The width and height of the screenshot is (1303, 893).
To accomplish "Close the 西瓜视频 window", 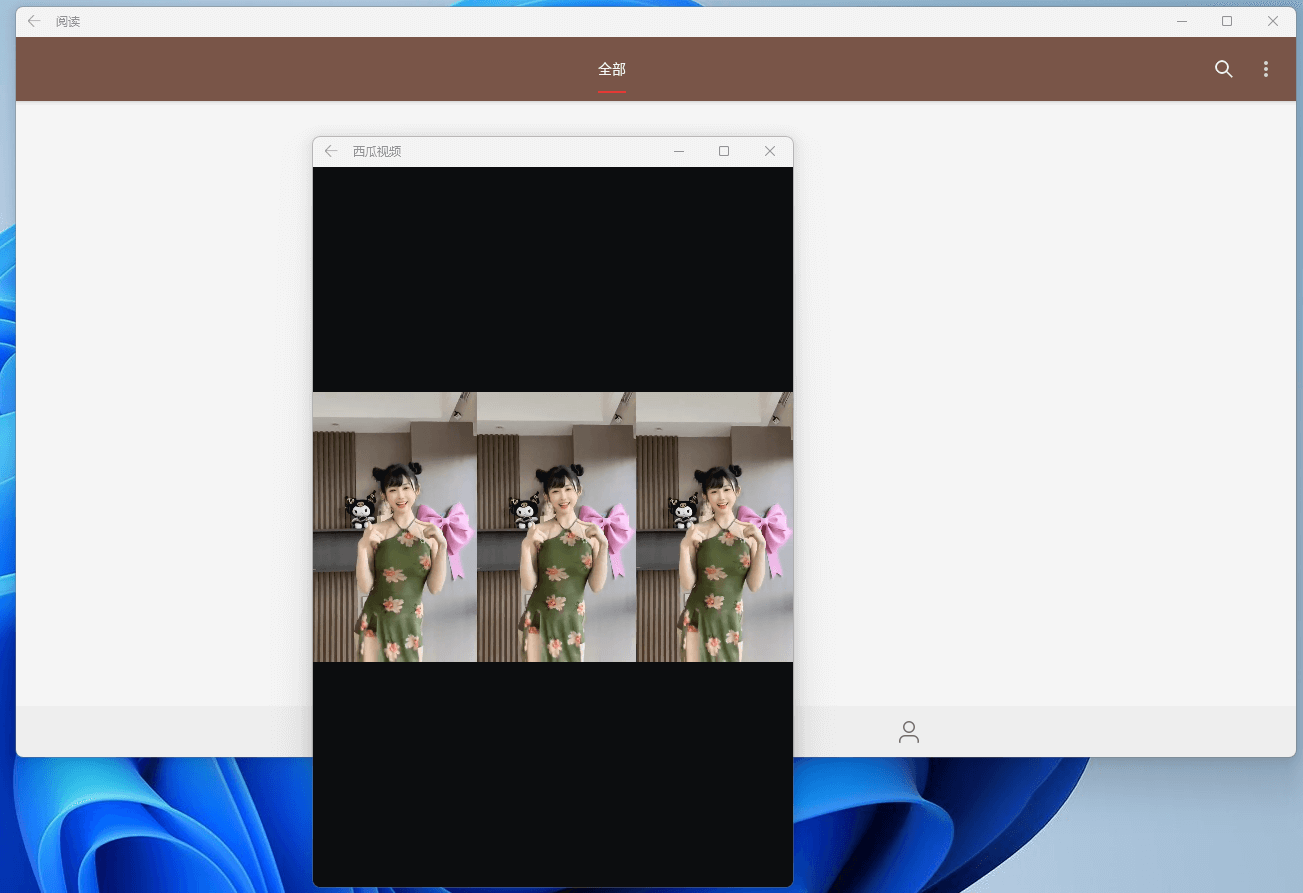I will click(x=769, y=151).
